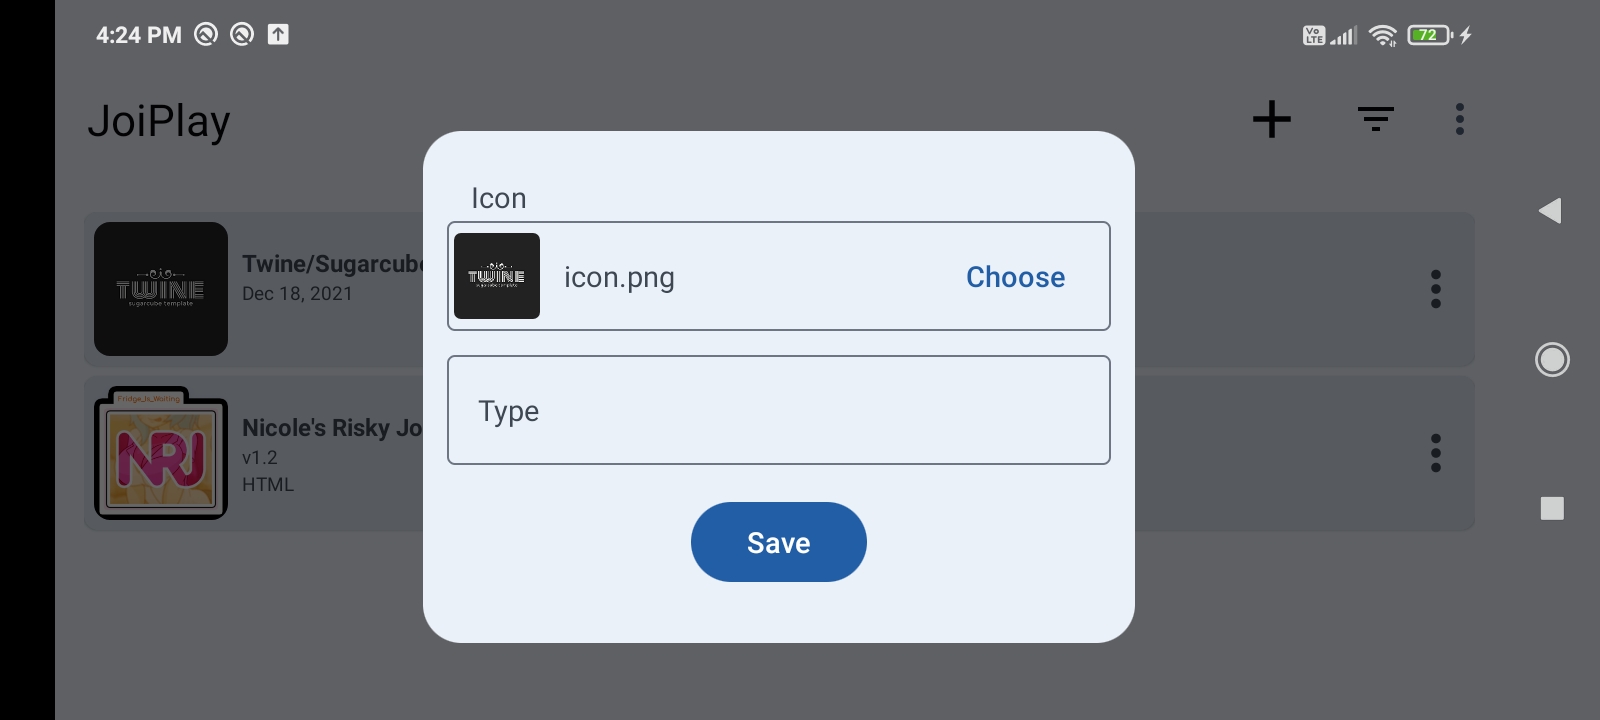Tap the JoiPlay app title

[159, 121]
